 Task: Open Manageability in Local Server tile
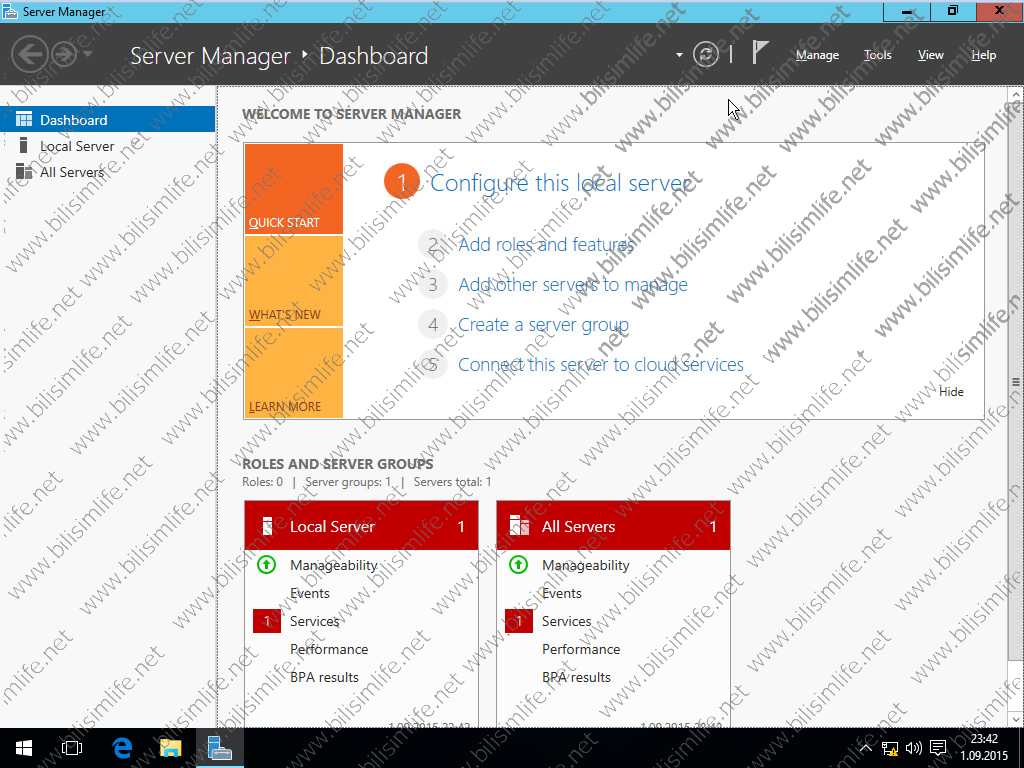[334, 565]
